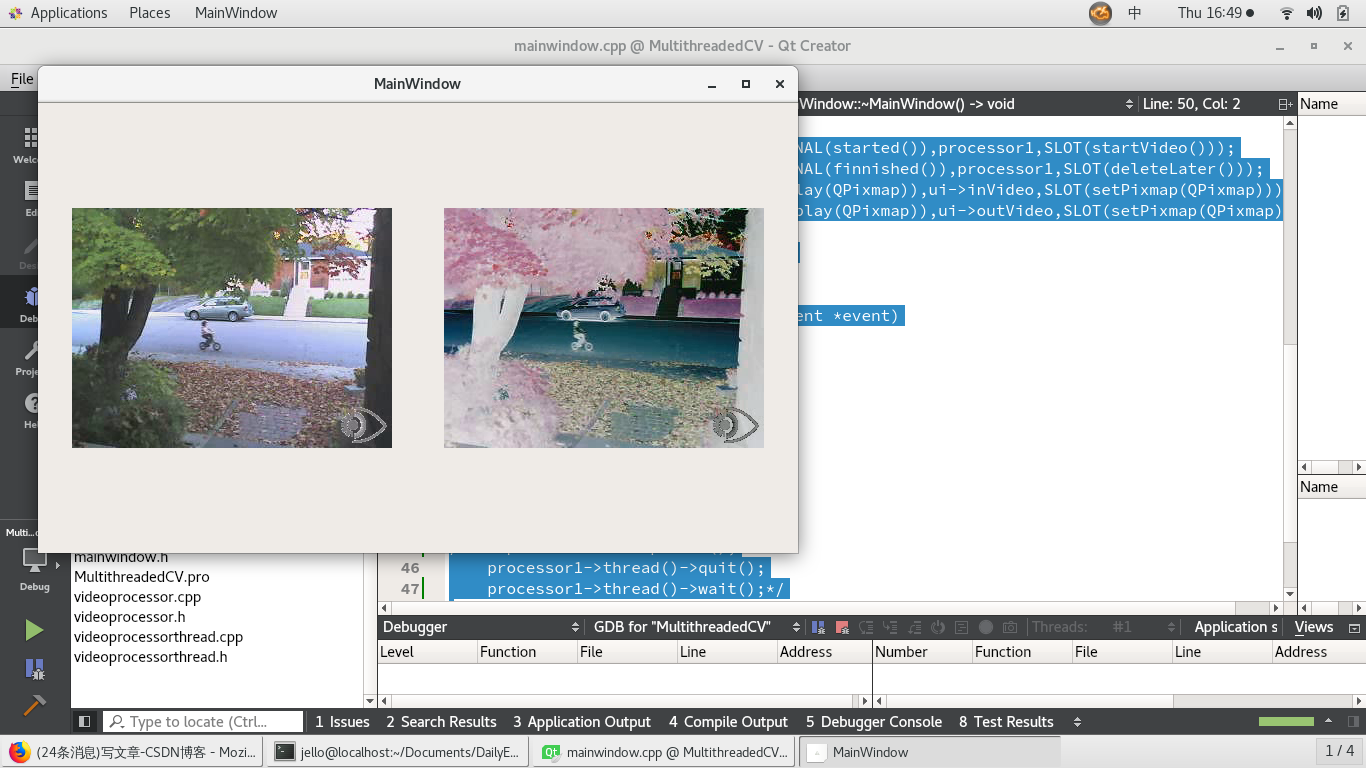
Task: Open Help mode in the sidebar
Action: (33, 407)
